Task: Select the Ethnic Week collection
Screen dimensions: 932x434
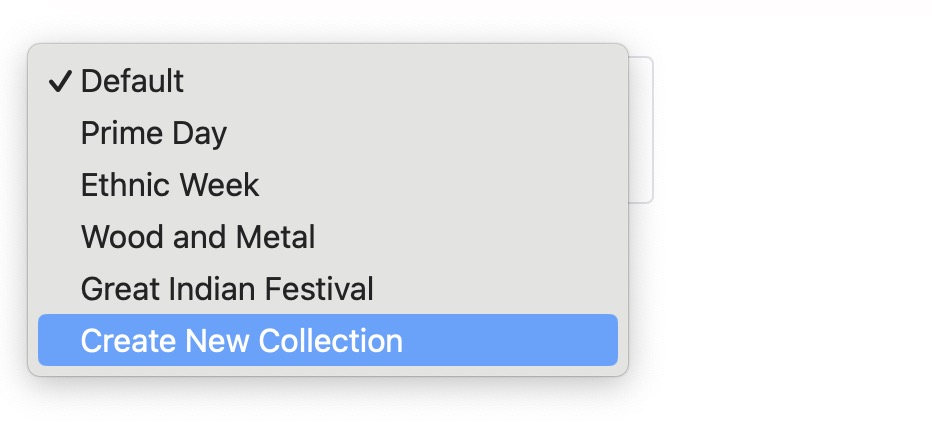Action: click(170, 185)
